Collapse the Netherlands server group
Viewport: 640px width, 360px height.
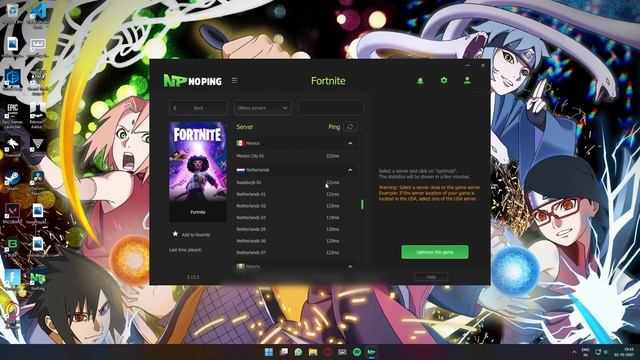(350, 170)
